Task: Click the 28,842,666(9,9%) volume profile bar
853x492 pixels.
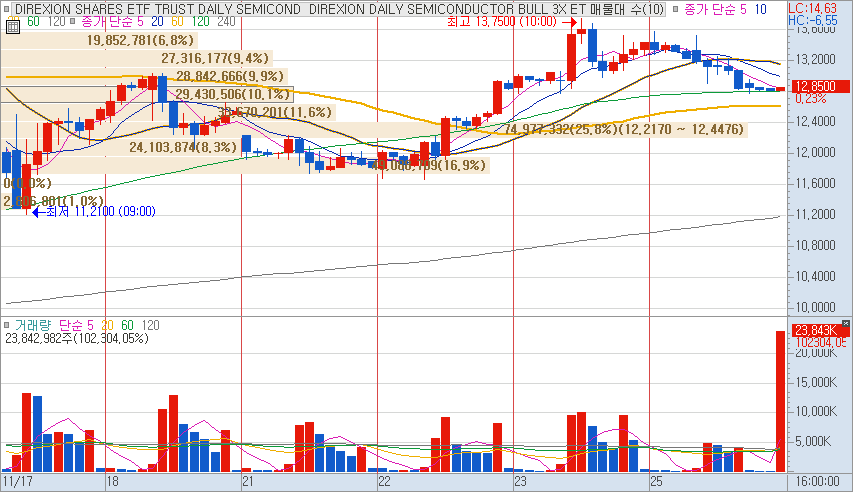Action: click(144, 76)
